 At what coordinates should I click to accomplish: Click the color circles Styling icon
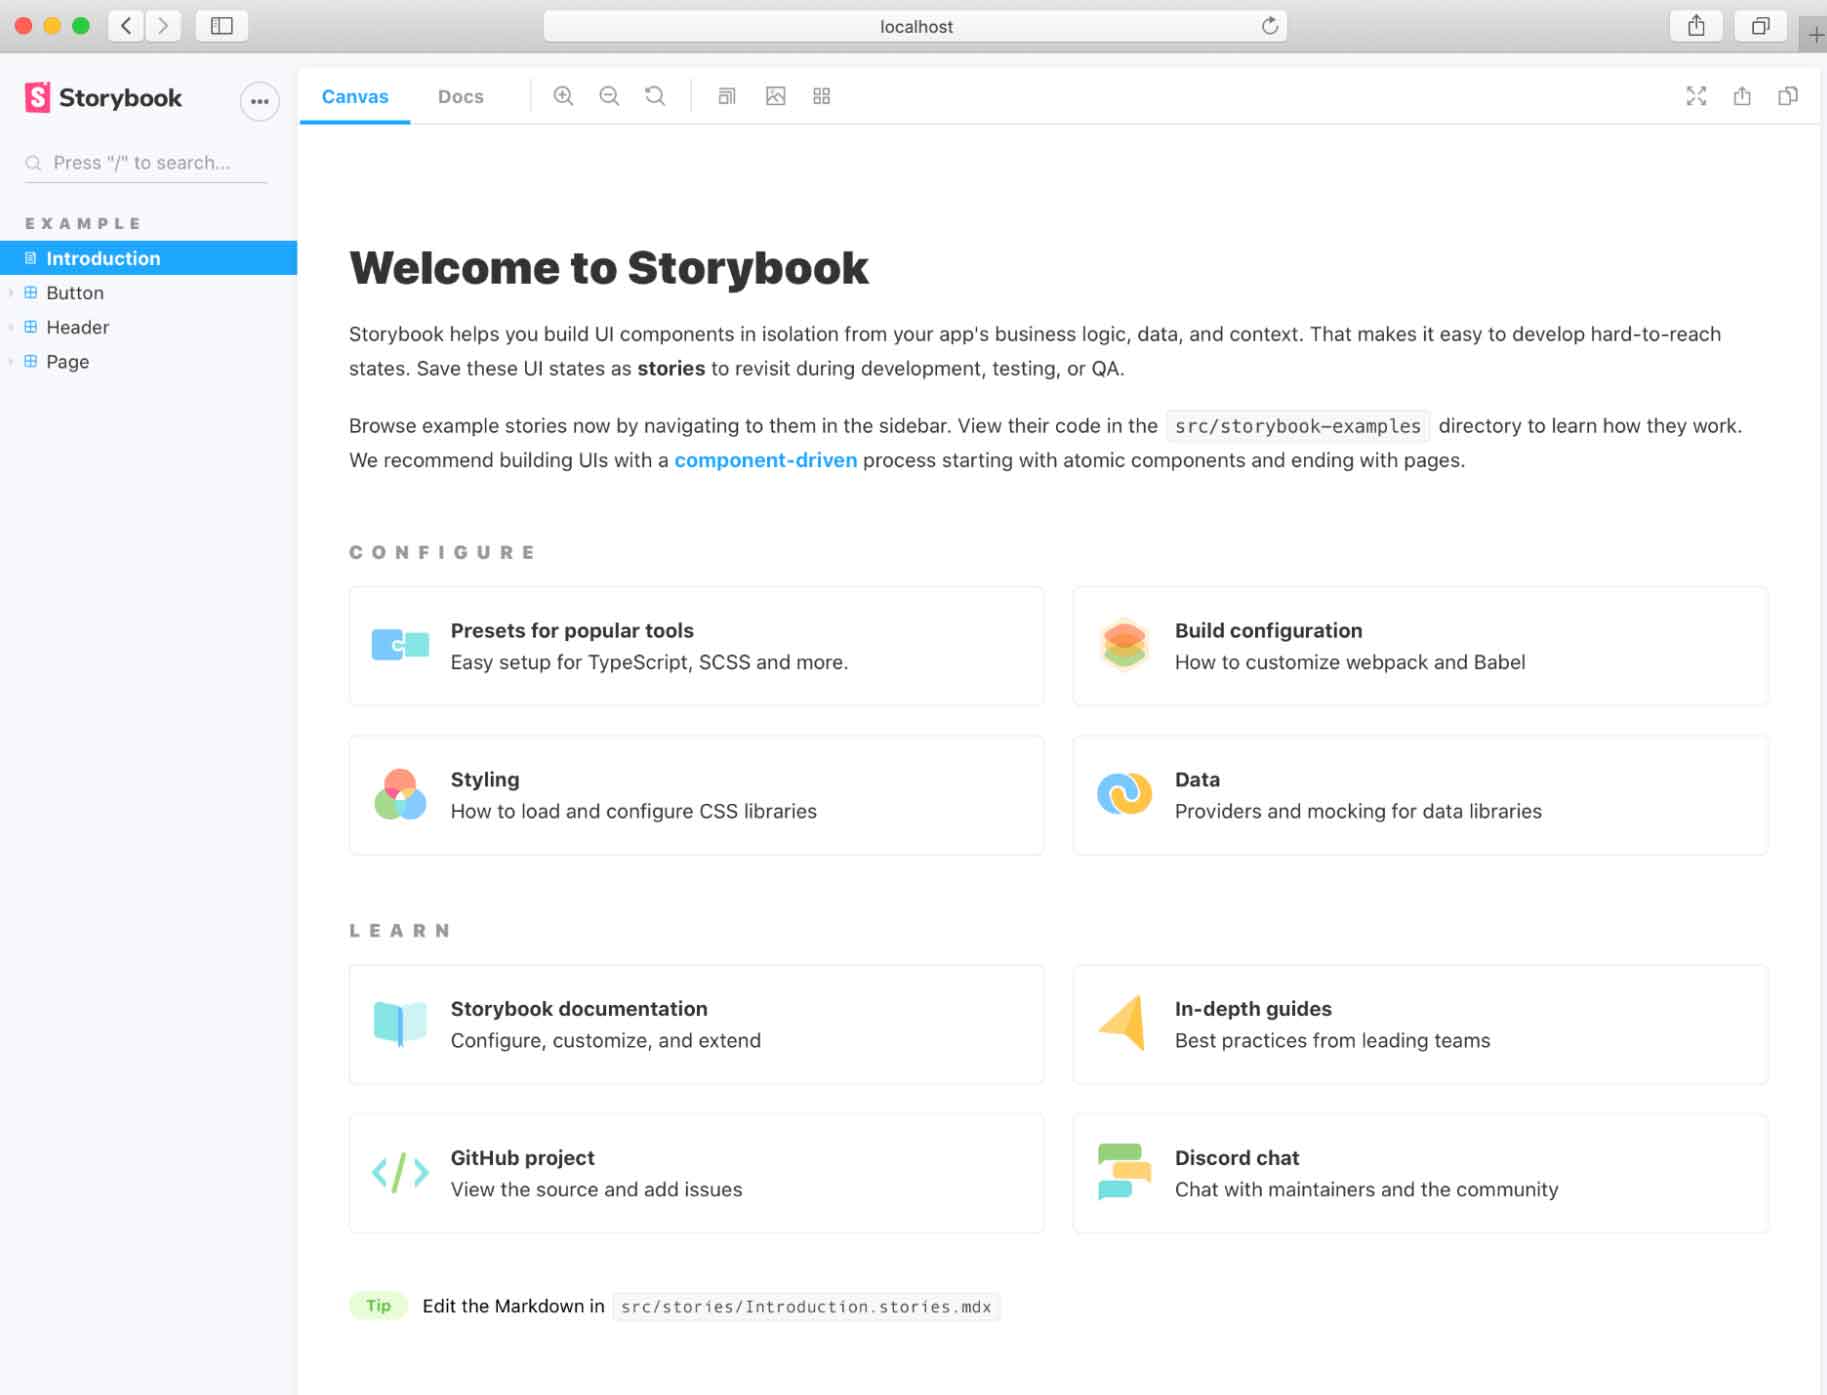click(x=400, y=794)
